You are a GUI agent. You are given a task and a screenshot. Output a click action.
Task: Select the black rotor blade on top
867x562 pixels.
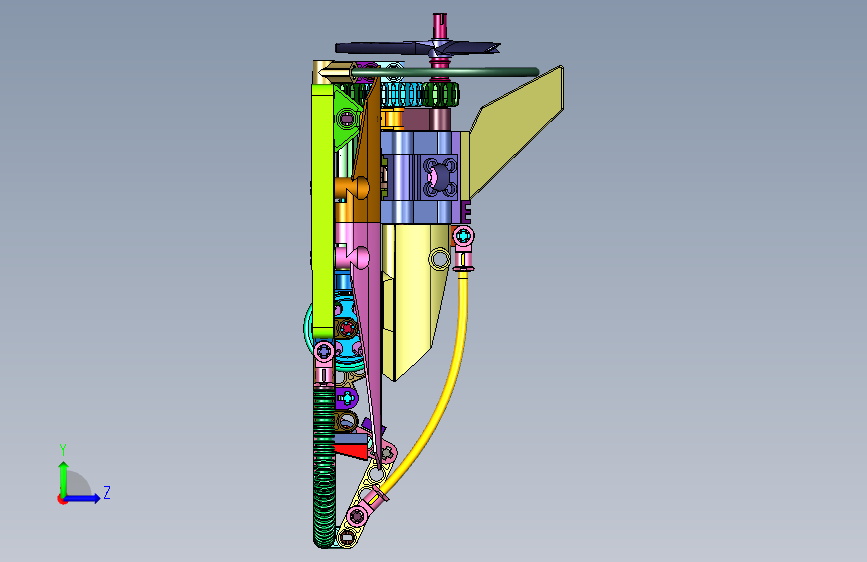tap(417, 48)
